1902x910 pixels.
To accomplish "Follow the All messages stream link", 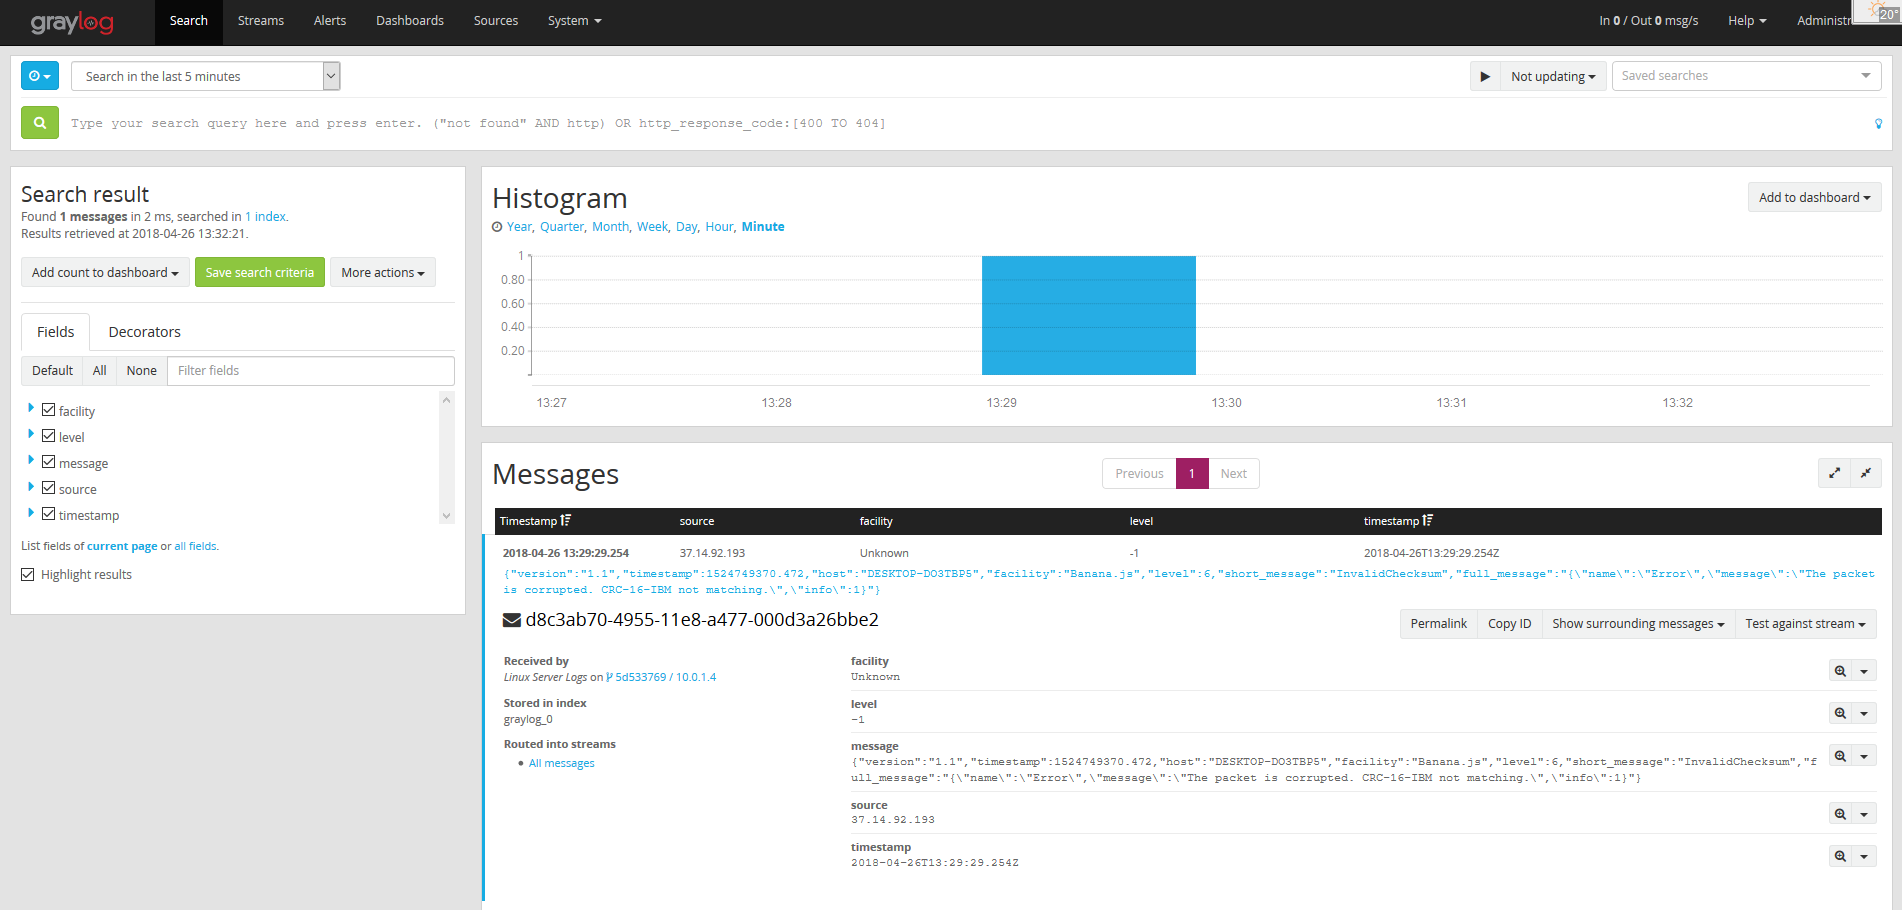I will [x=561, y=762].
